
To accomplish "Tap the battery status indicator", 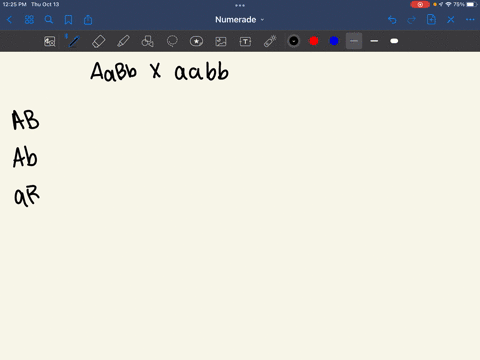I will point(472,4).
